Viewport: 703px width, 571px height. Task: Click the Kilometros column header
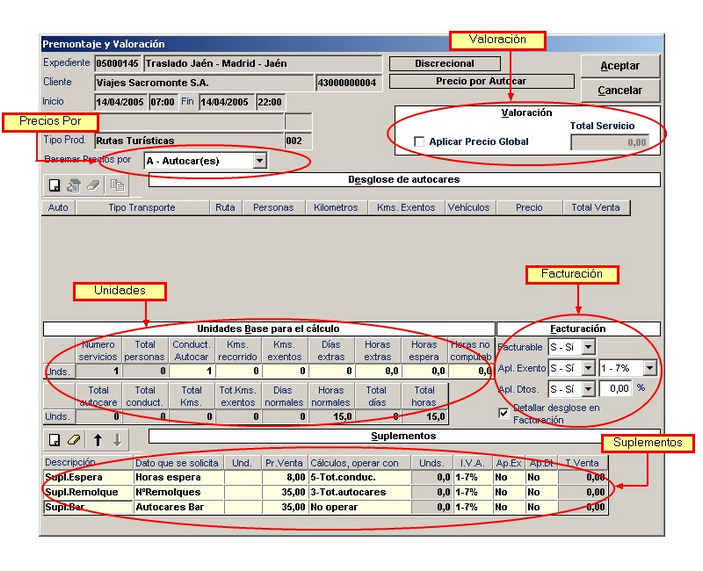tap(336, 208)
